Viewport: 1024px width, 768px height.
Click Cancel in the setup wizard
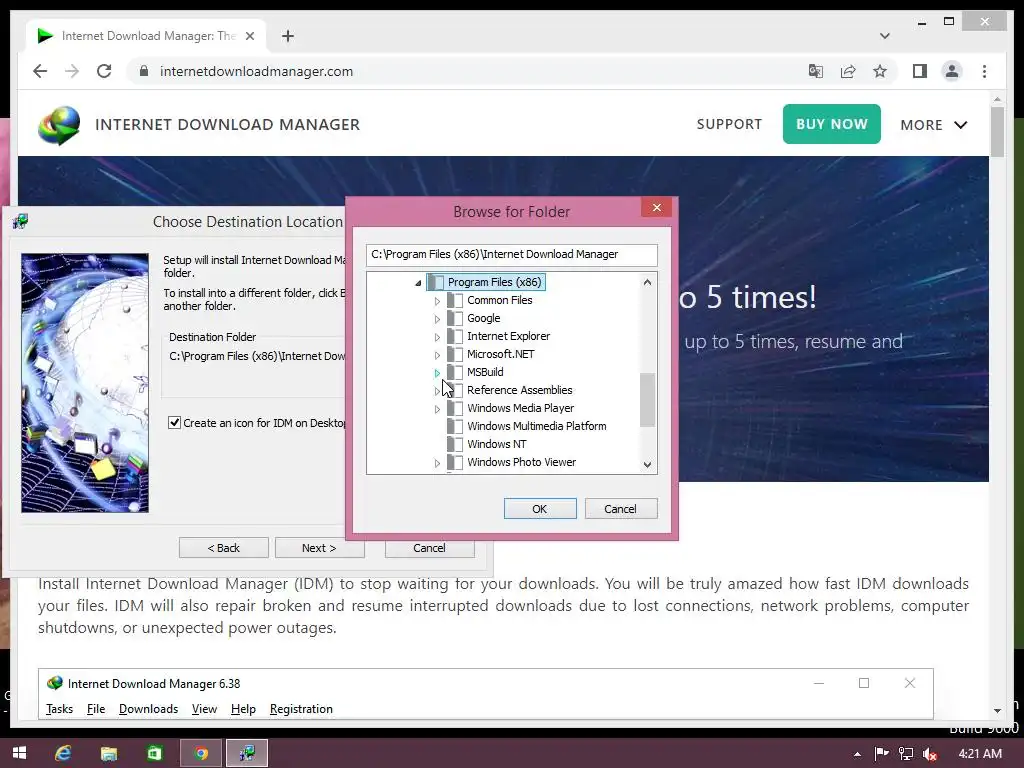click(x=429, y=548)
